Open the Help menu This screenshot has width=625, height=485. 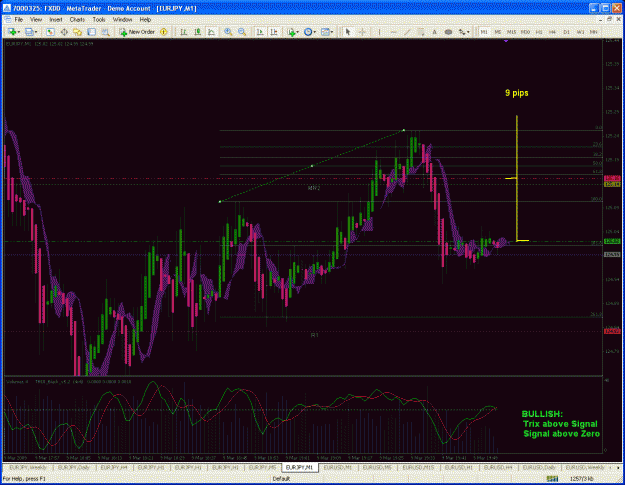click(145, 20)
